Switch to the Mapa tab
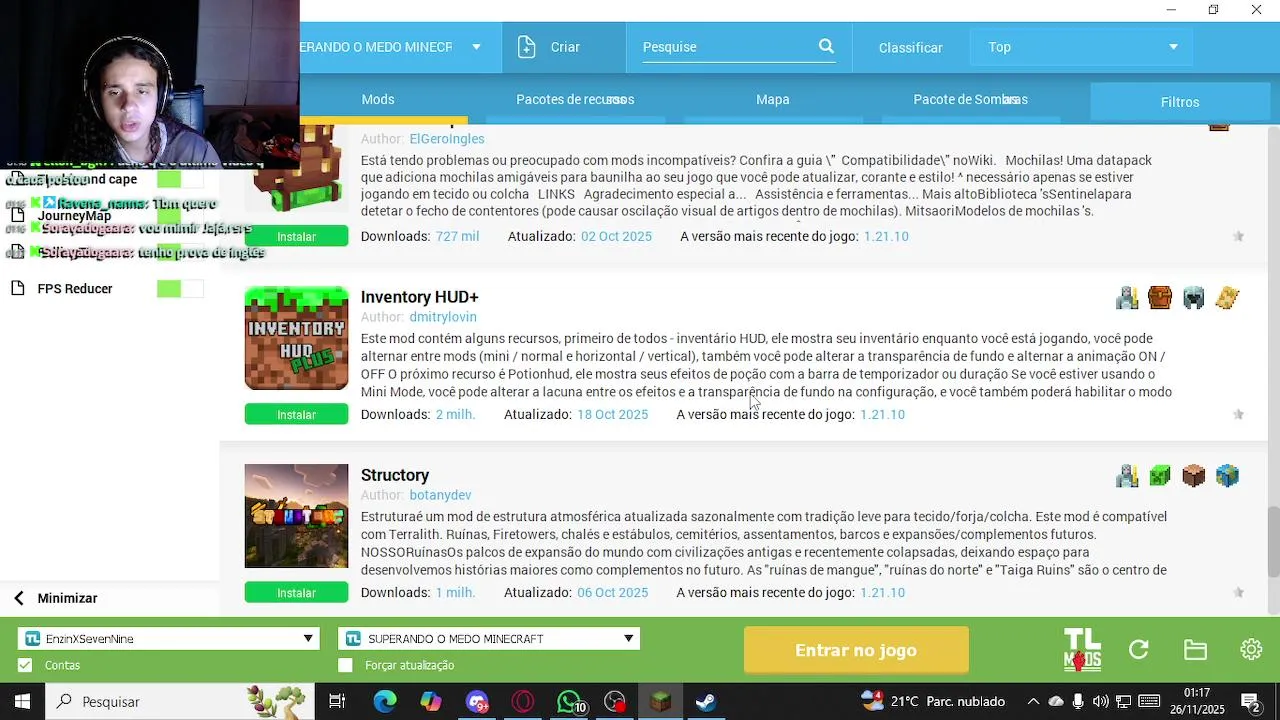The width and height of the screenshot is (1280, 720). (773, 99)
